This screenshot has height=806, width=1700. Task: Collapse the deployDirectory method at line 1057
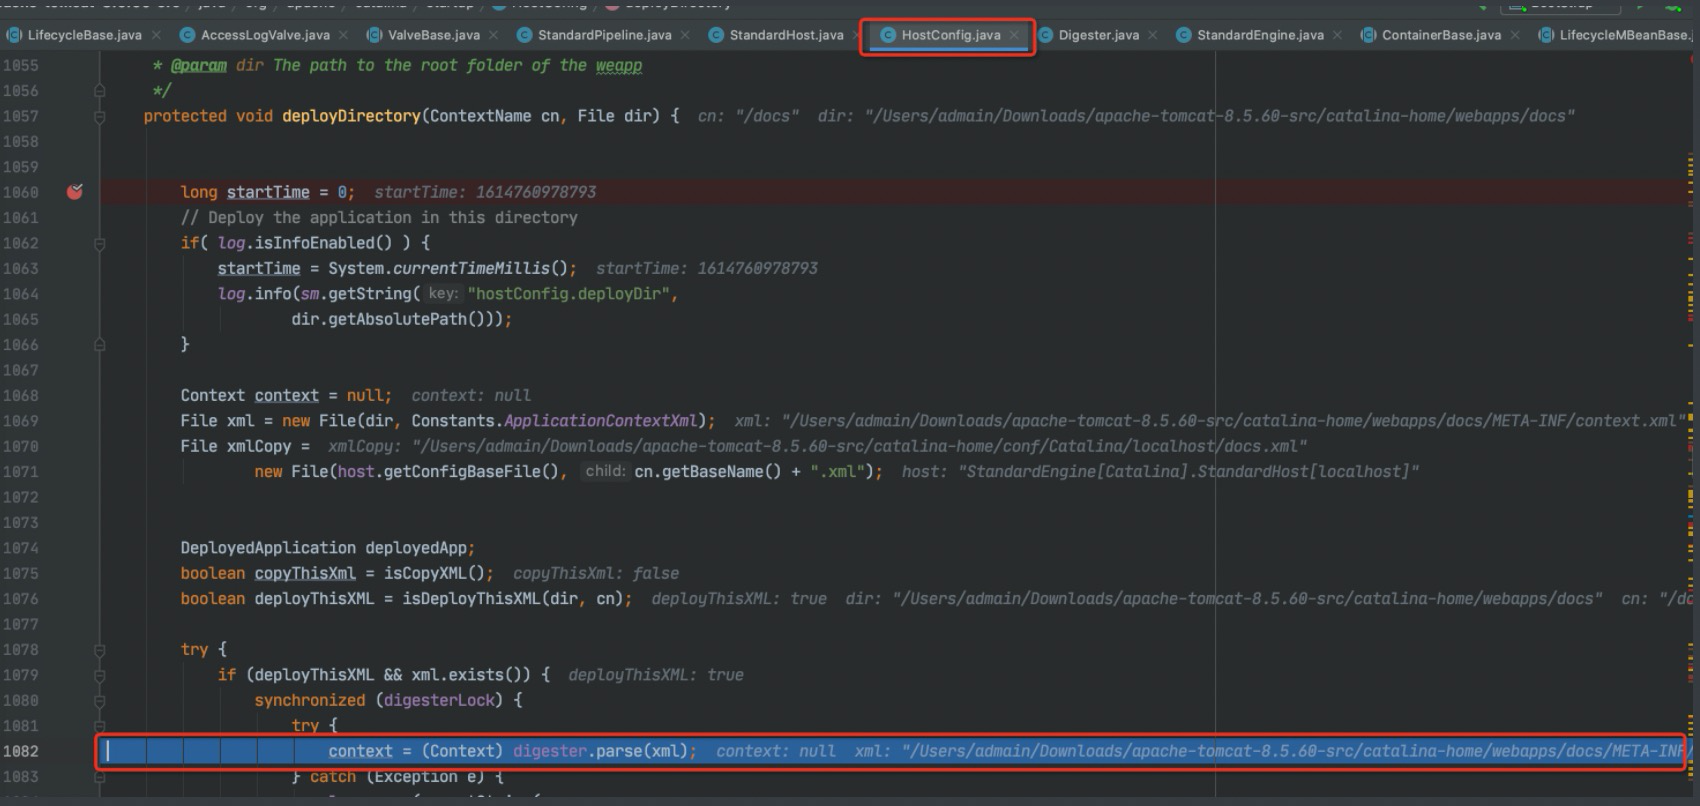[x=100, y=116]
